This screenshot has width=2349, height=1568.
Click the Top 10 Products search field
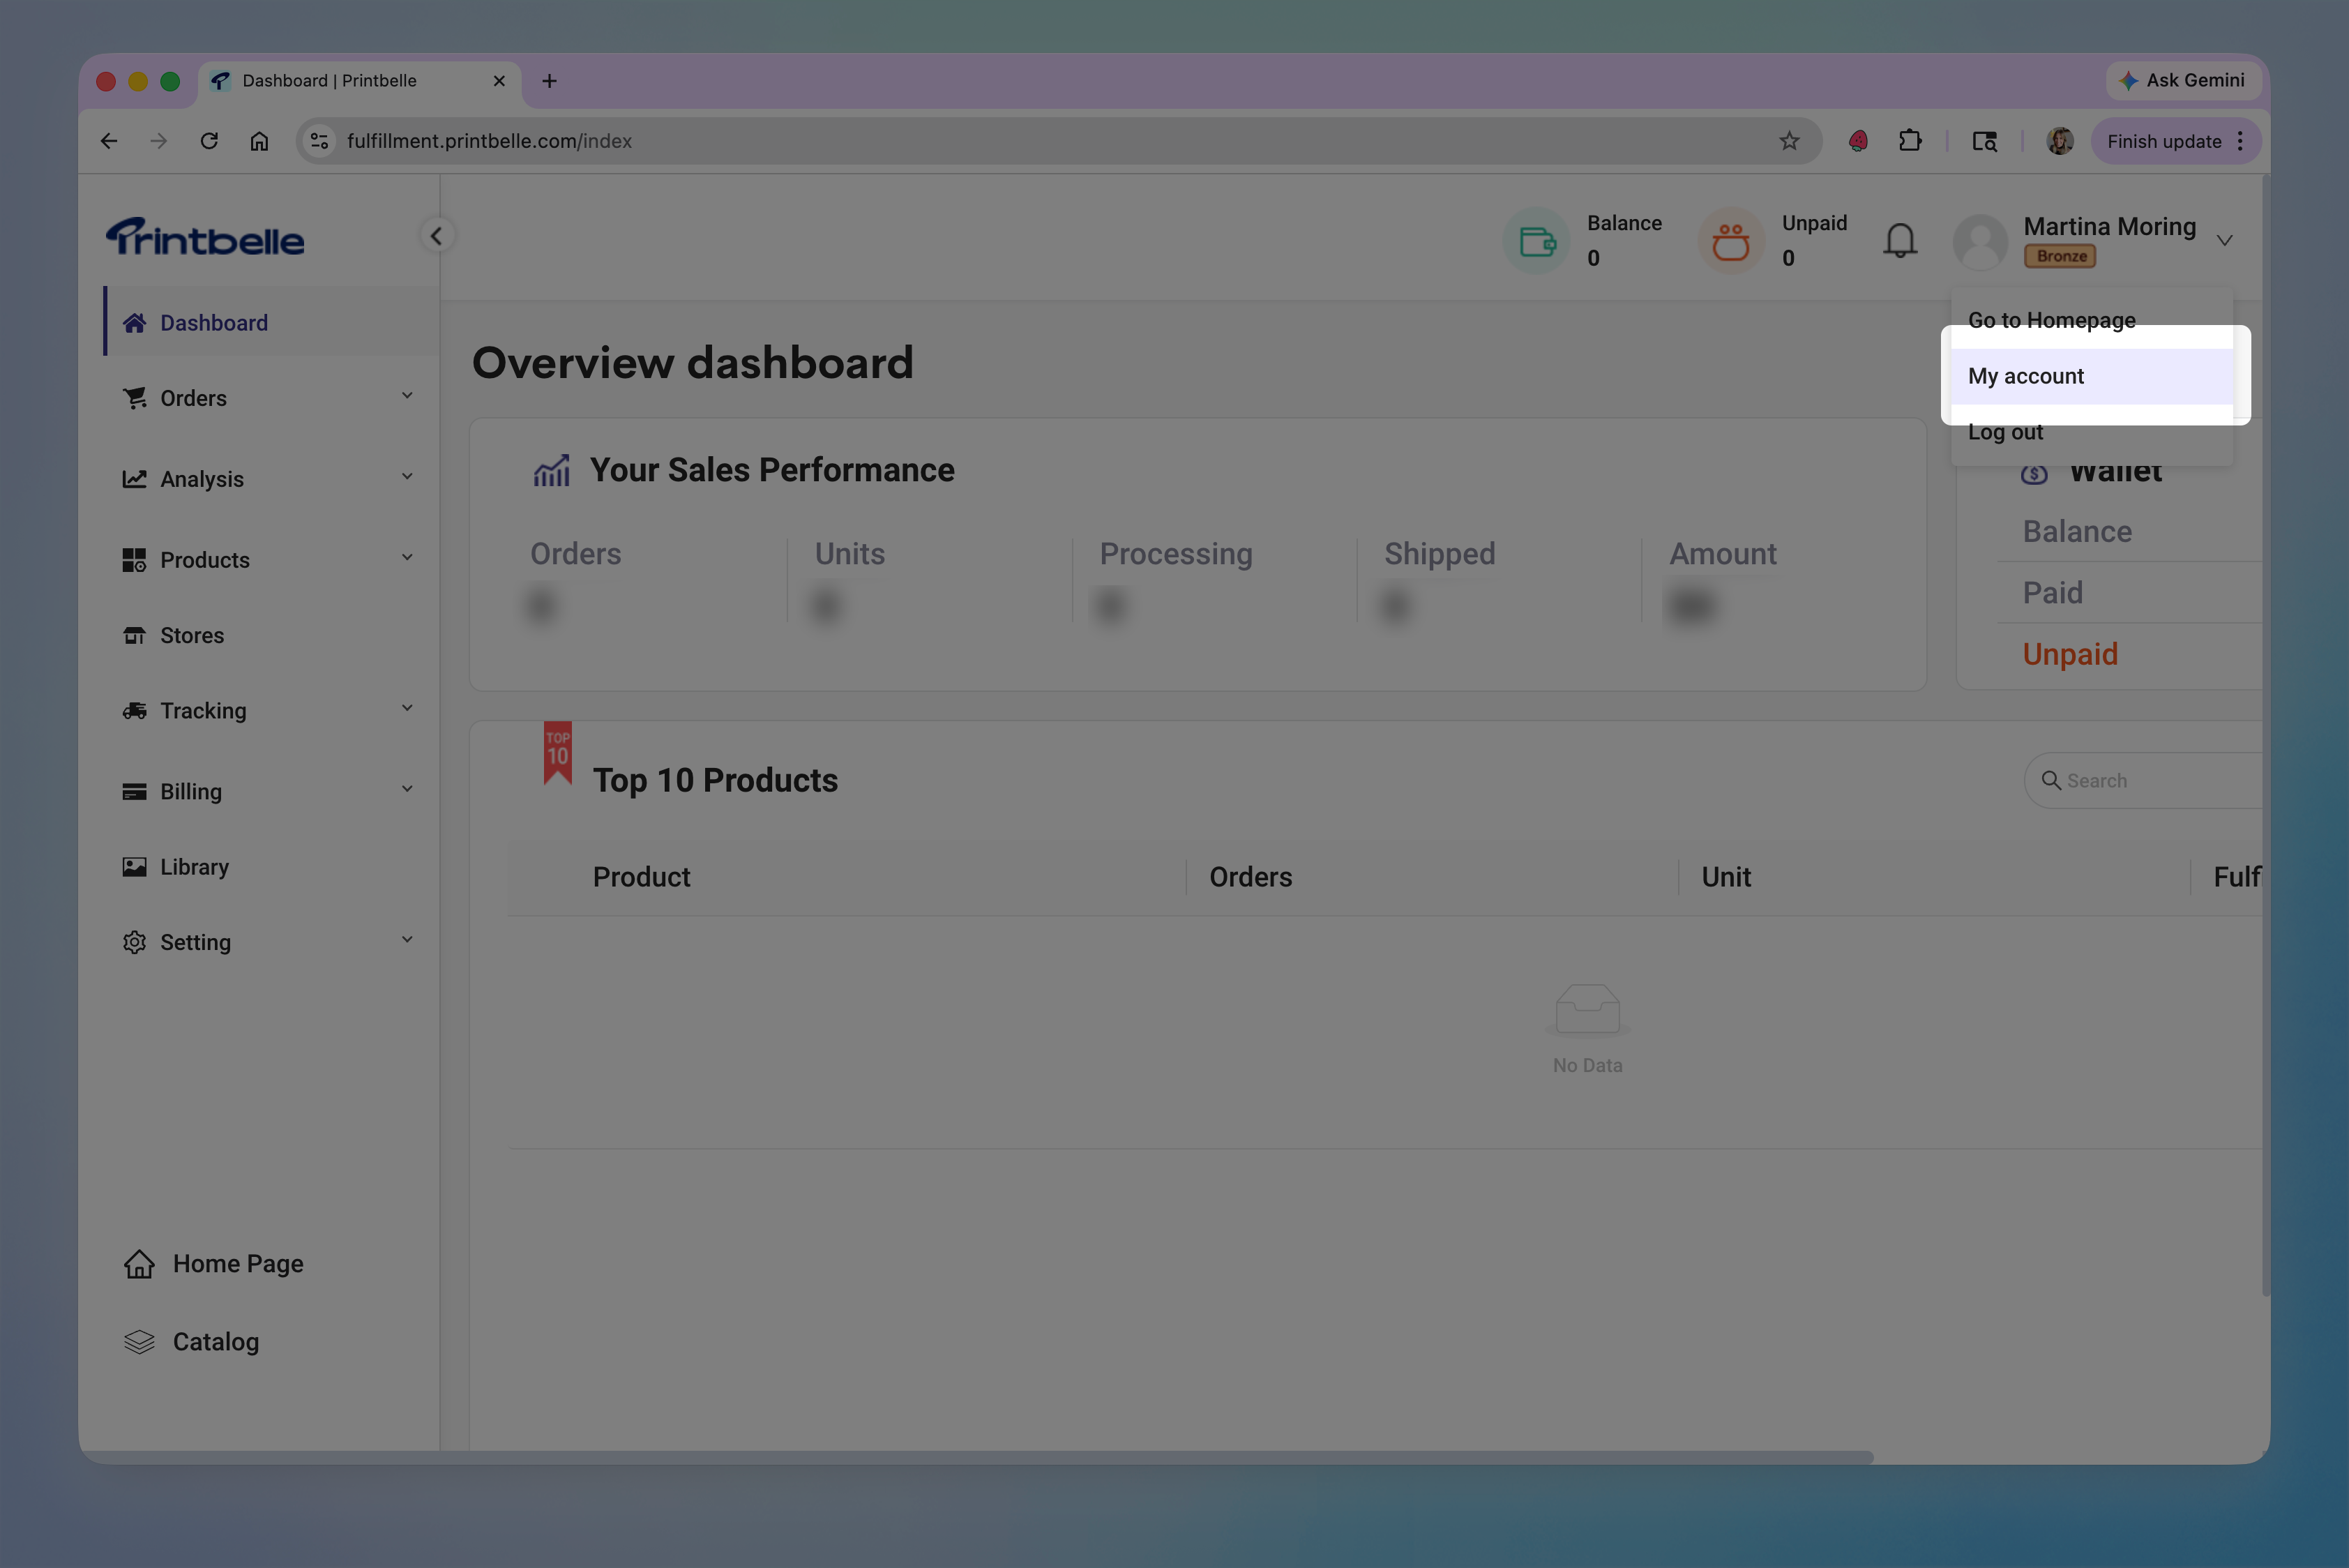click(x=2150, y=780)
